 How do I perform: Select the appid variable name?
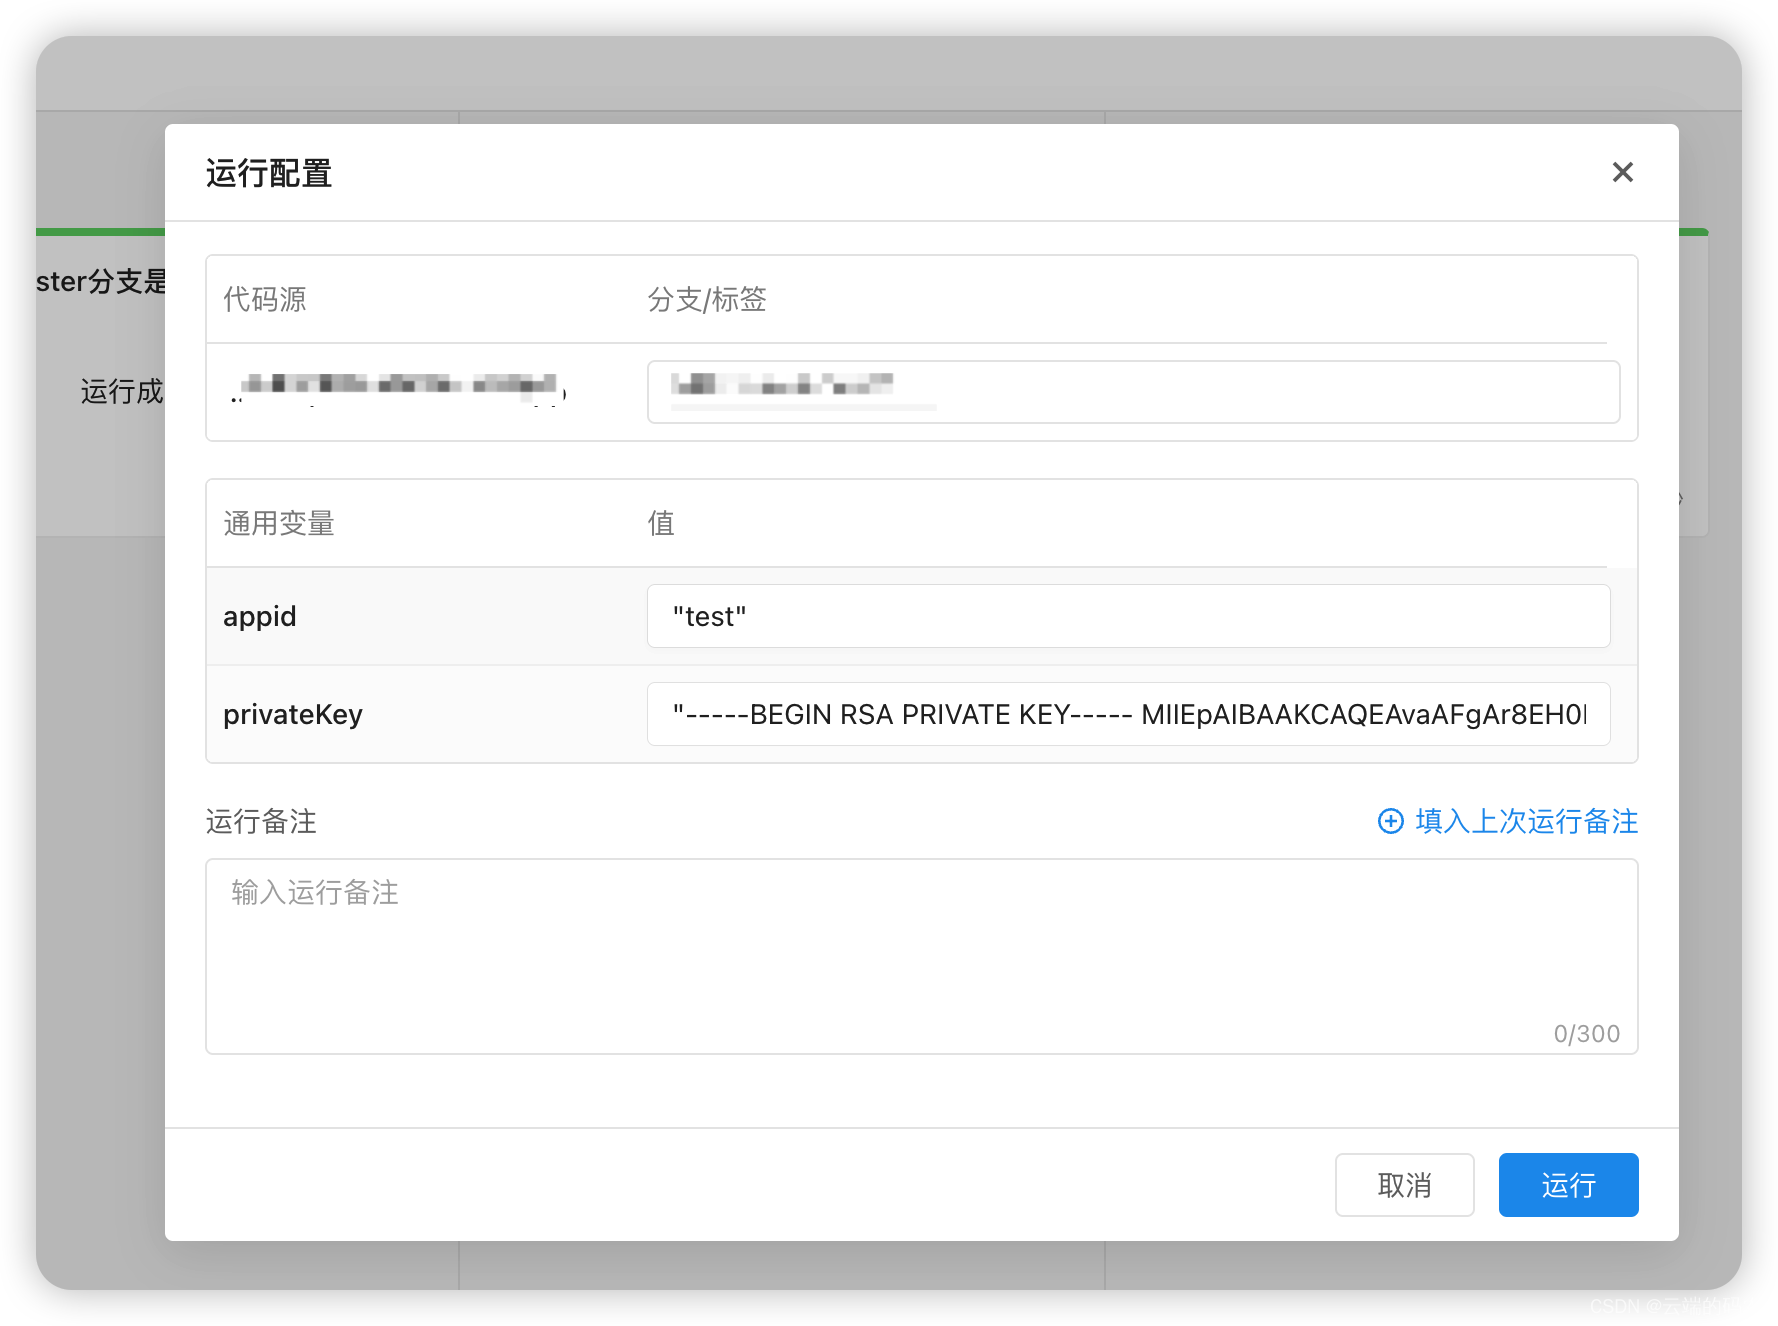260,616
